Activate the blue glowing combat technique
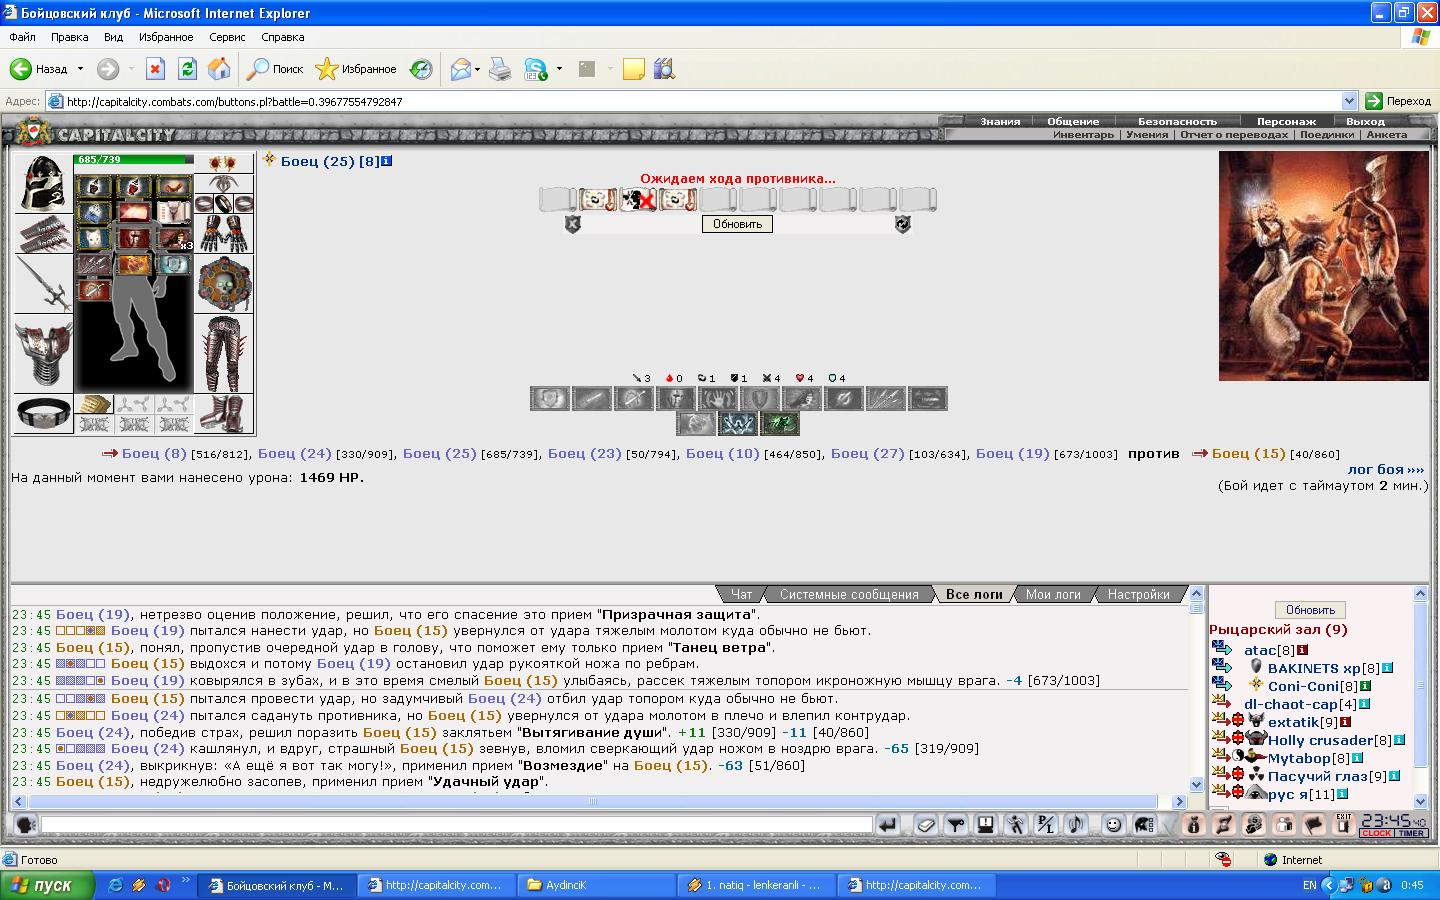Image resolution: width=1440 pixels, height=900 pixels. (x=738, y=424)
